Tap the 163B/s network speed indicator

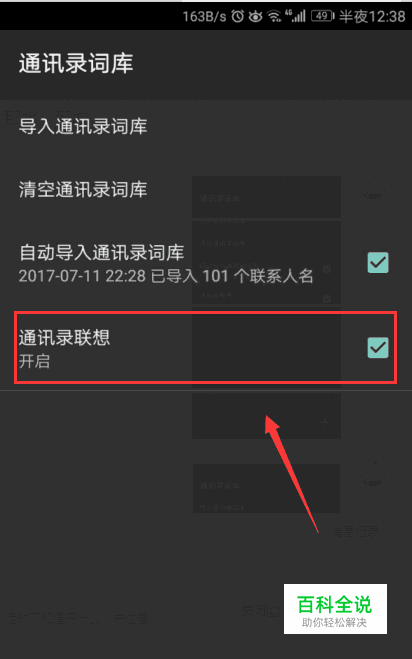204,16
